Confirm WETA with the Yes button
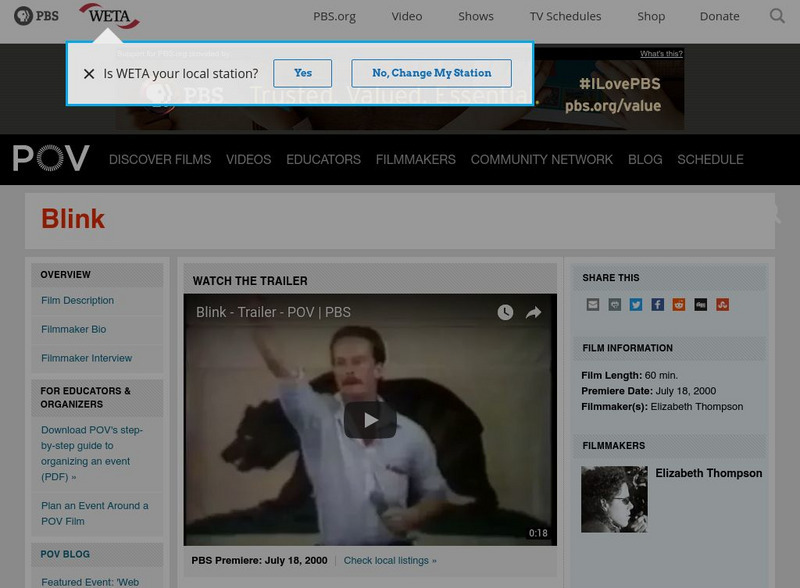The height and width of the screenshot is (588, 800). pyautogui.click(x=303, y=73)
